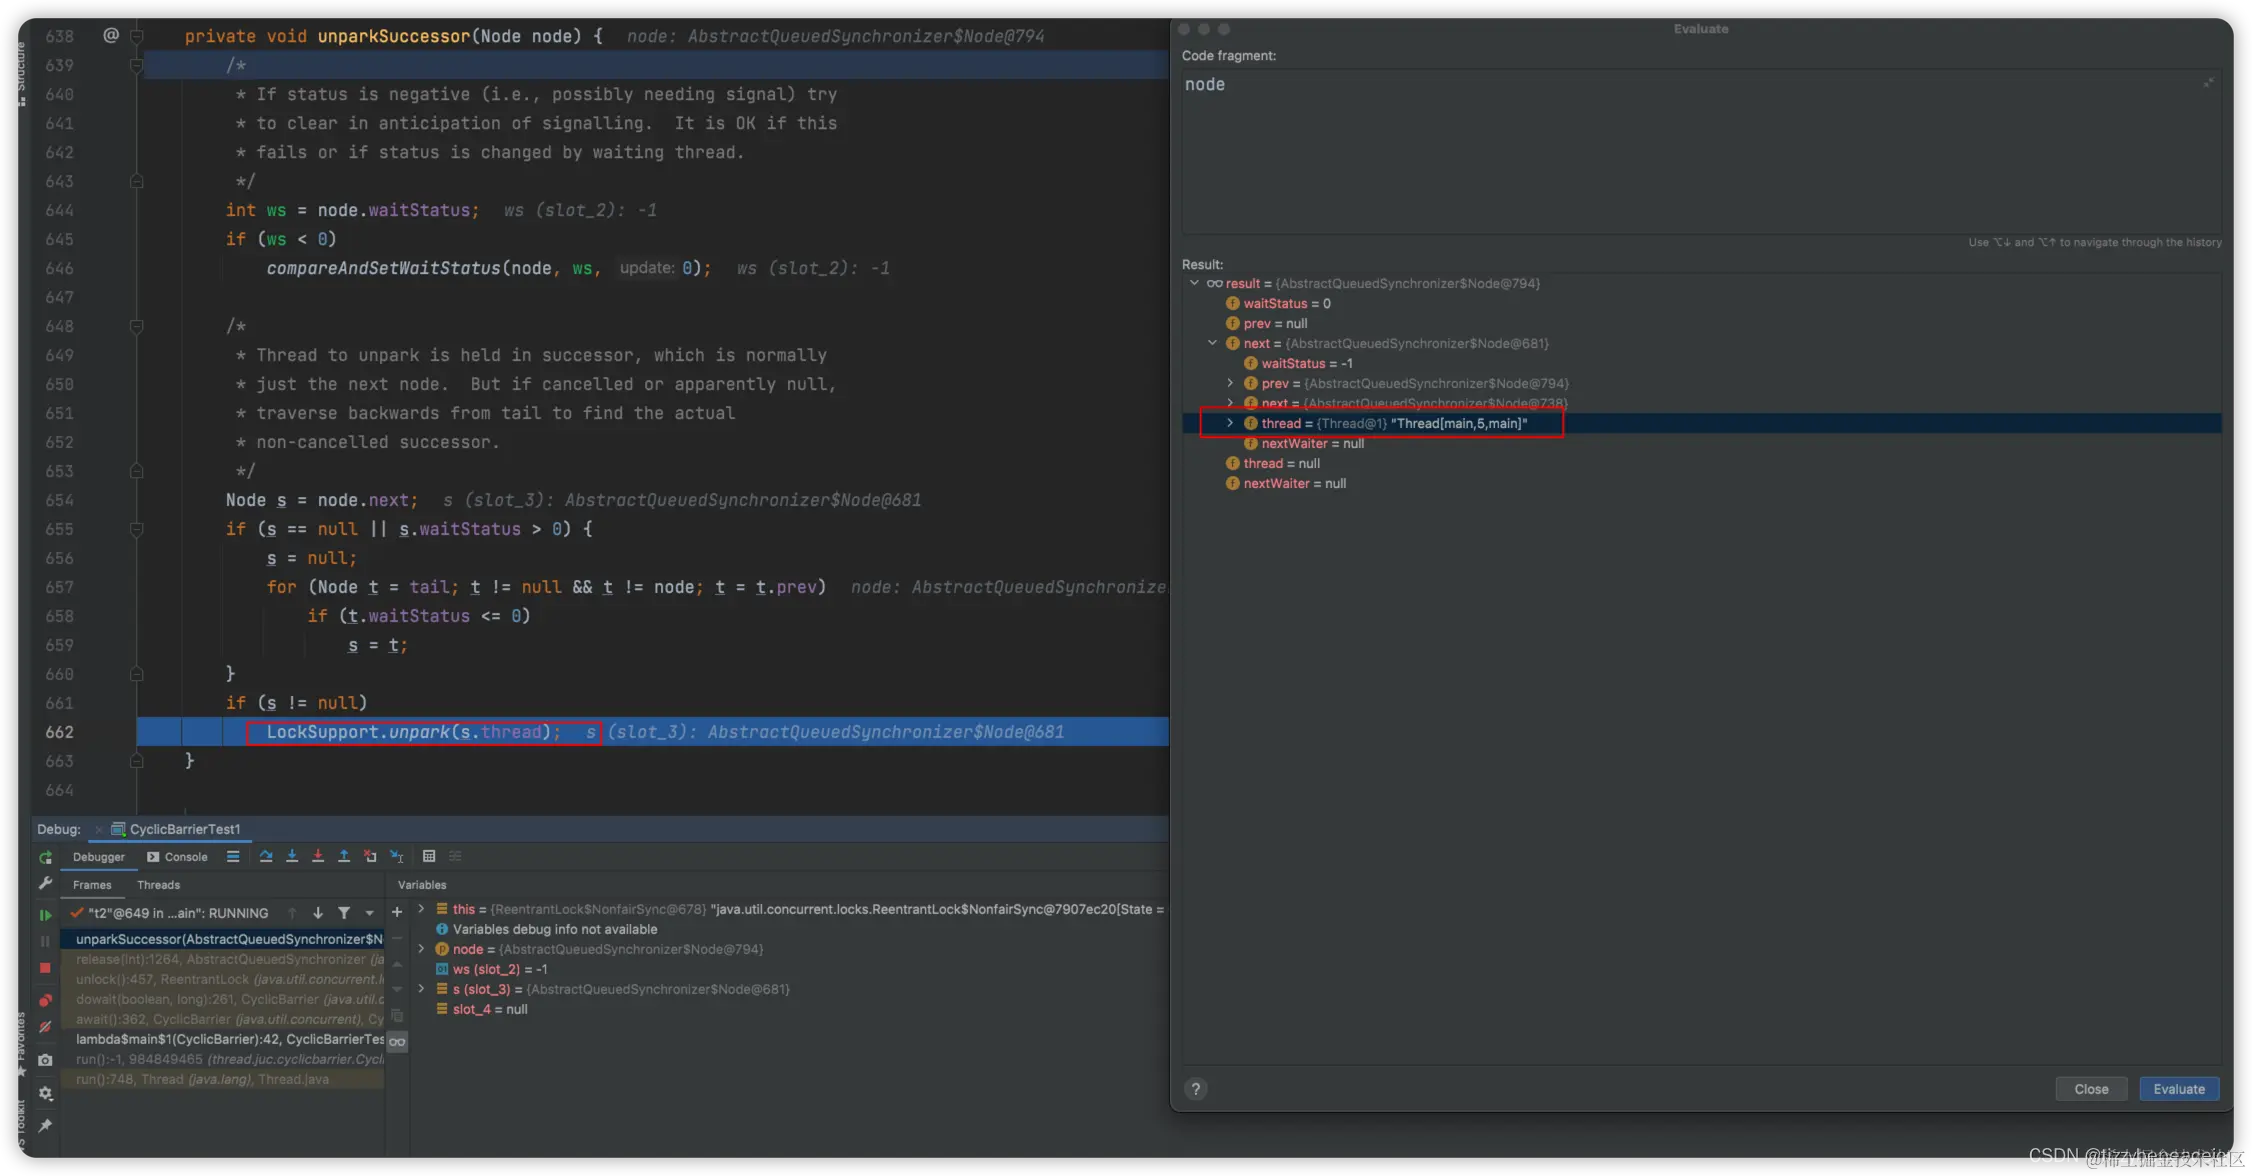
Task: Click the next frame down arrow
Action: 318,913
